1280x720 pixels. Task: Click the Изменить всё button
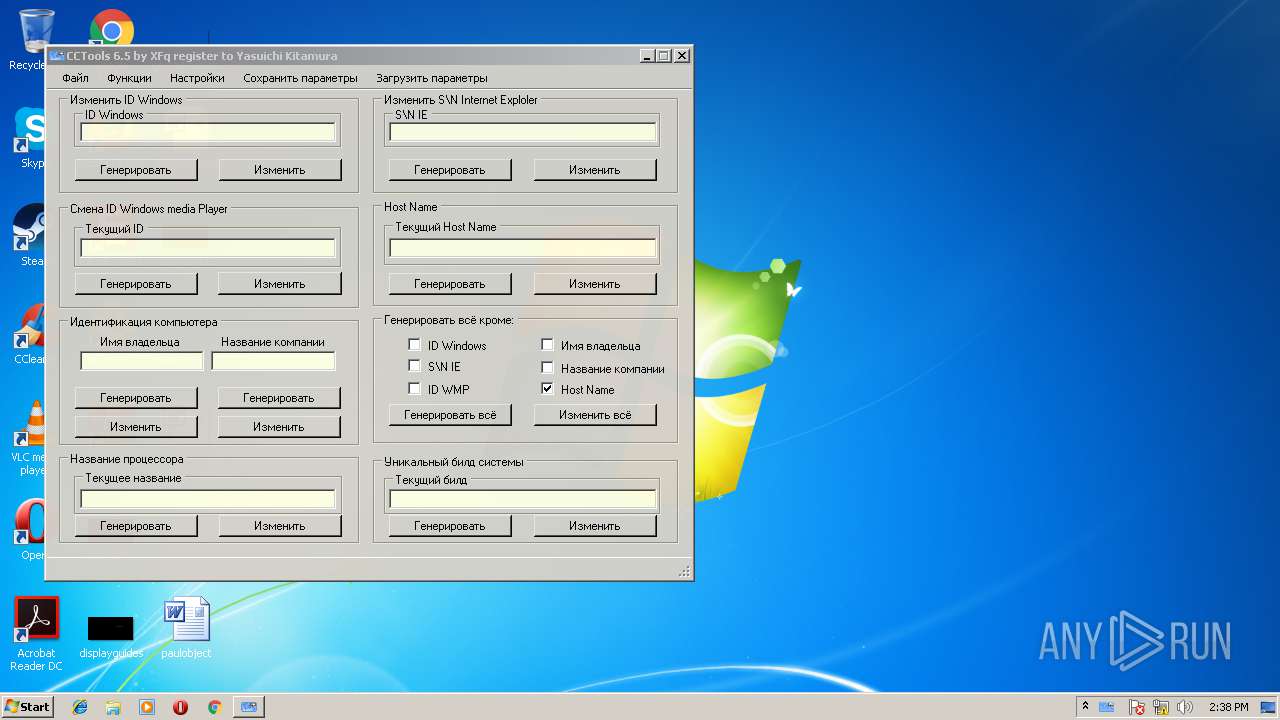click(x=595, y=415)
